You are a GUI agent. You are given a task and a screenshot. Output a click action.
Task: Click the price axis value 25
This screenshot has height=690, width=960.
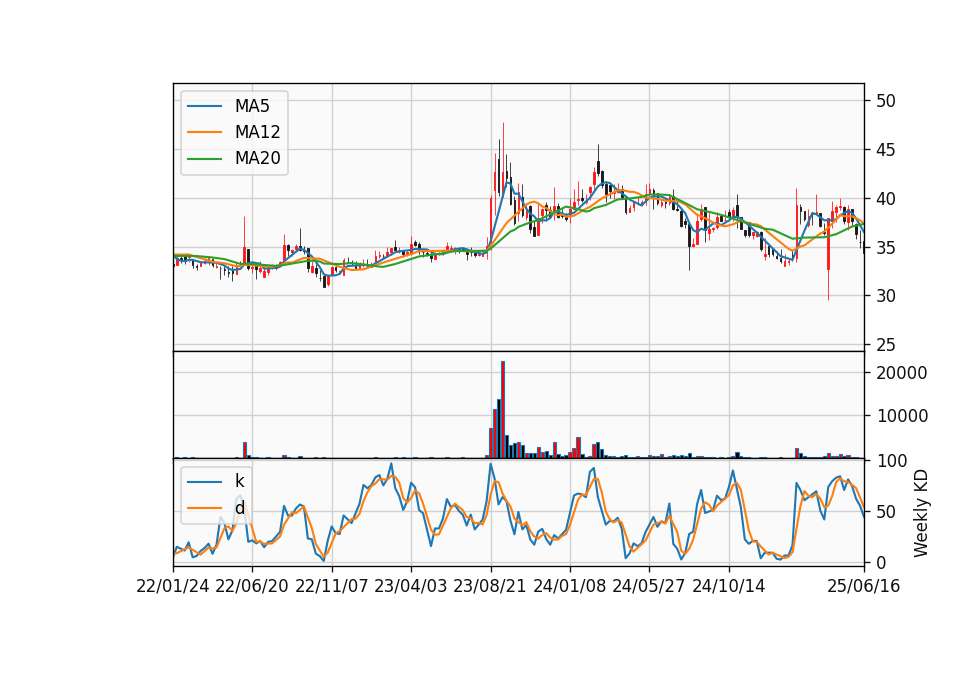pos(885,346)
